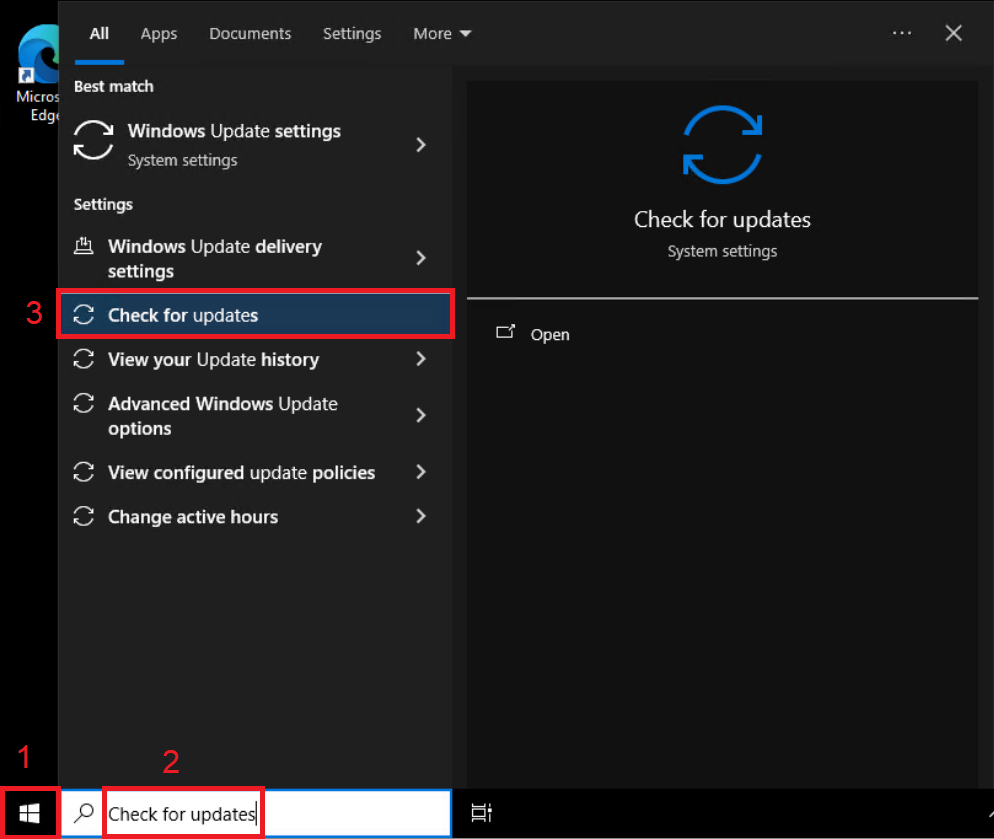Viewport: 994px width, 839px height.
Task: Click the delivery settings icon
Action: pyautogui.click(x=84, y=245)
